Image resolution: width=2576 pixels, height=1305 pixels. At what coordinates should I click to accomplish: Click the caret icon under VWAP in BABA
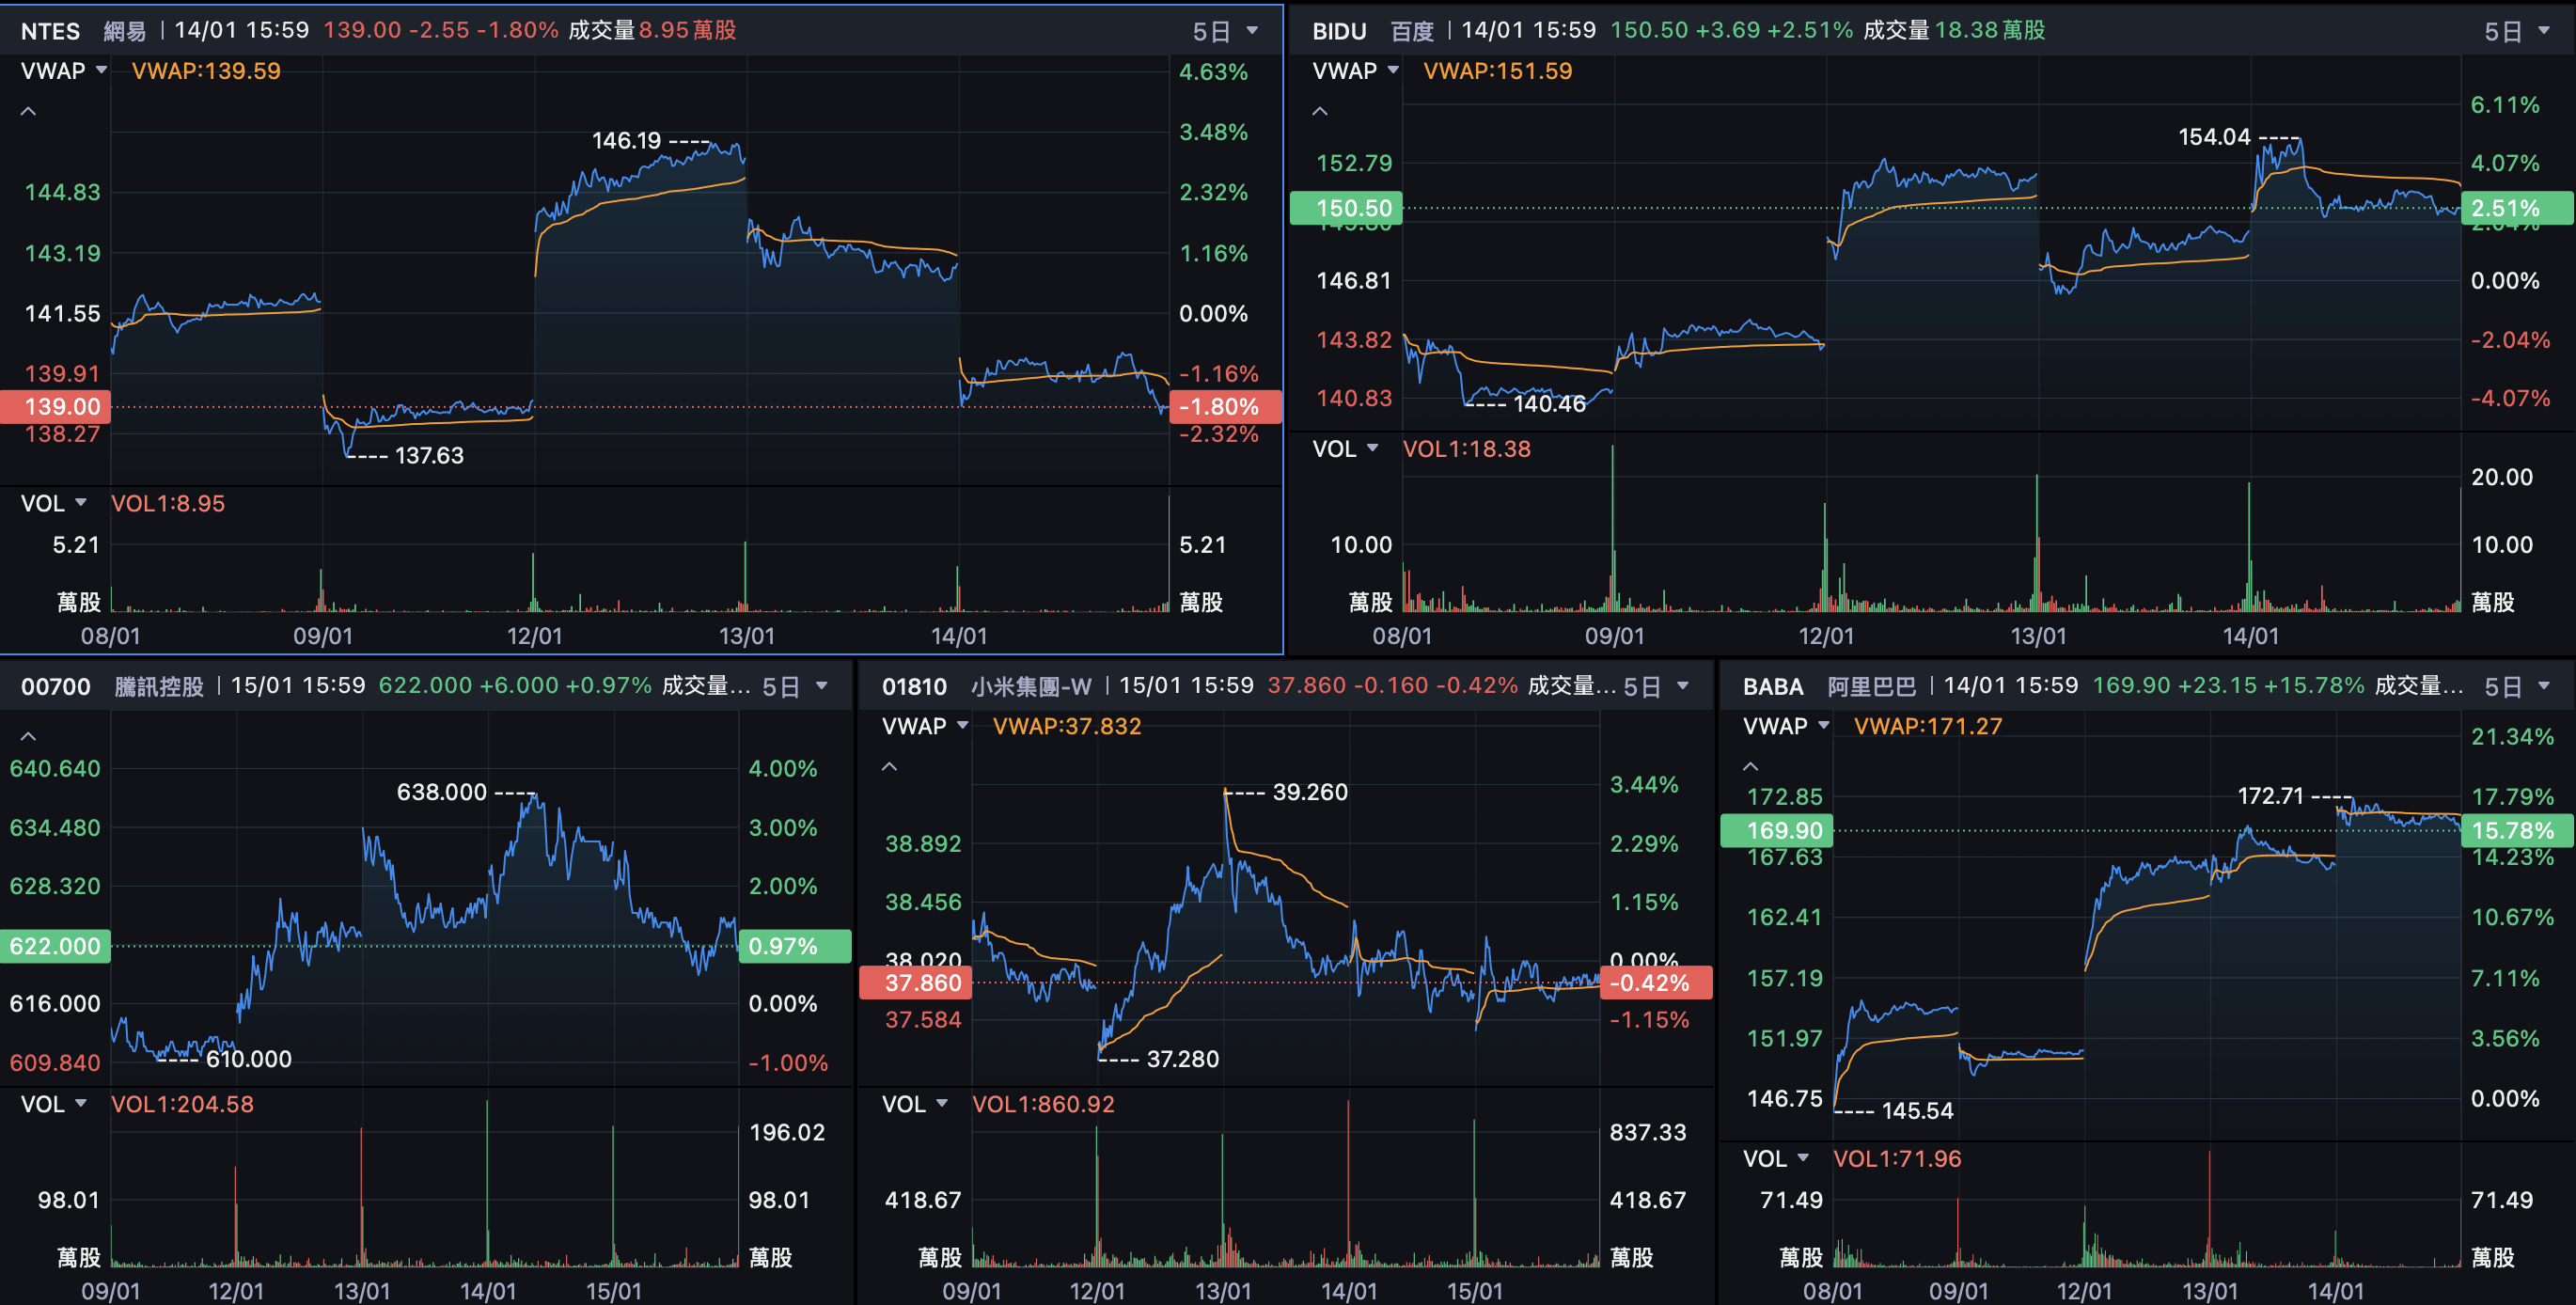[1750, 767]
